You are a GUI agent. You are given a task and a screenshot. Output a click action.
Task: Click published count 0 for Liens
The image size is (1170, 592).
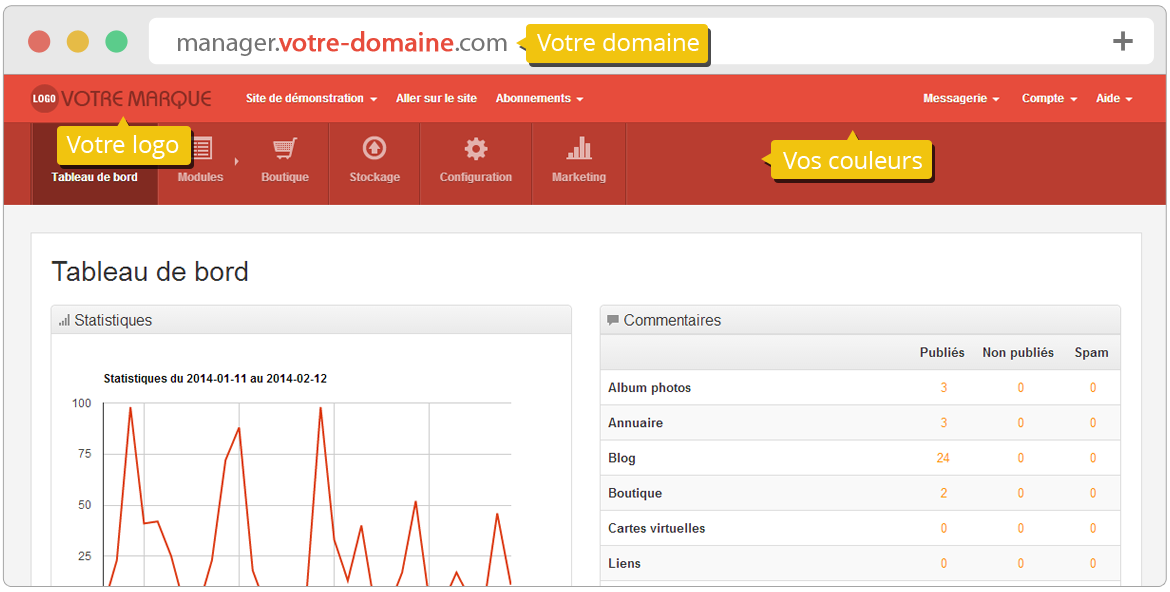point(943,563)
